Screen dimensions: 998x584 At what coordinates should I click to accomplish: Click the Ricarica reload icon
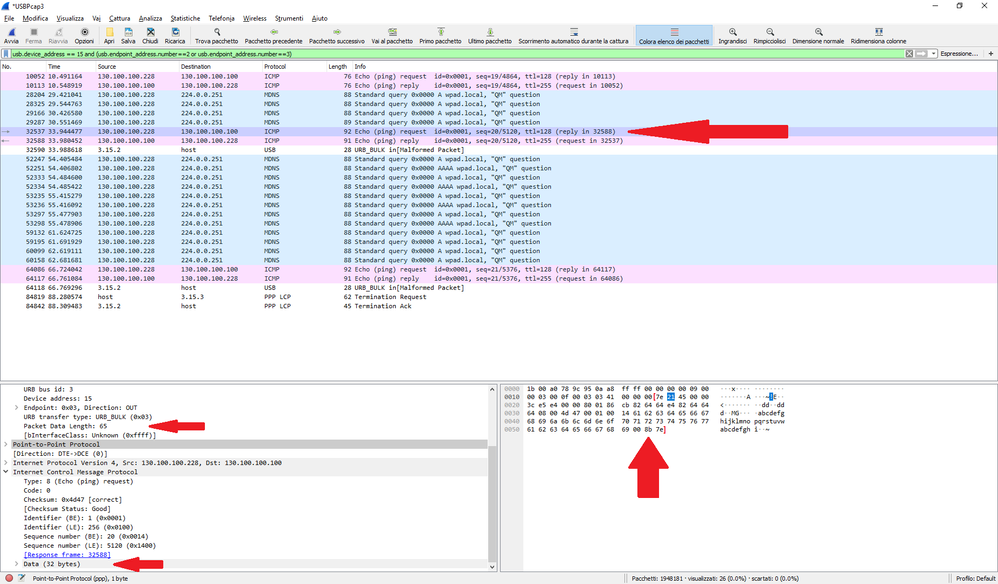pos(175,32)
